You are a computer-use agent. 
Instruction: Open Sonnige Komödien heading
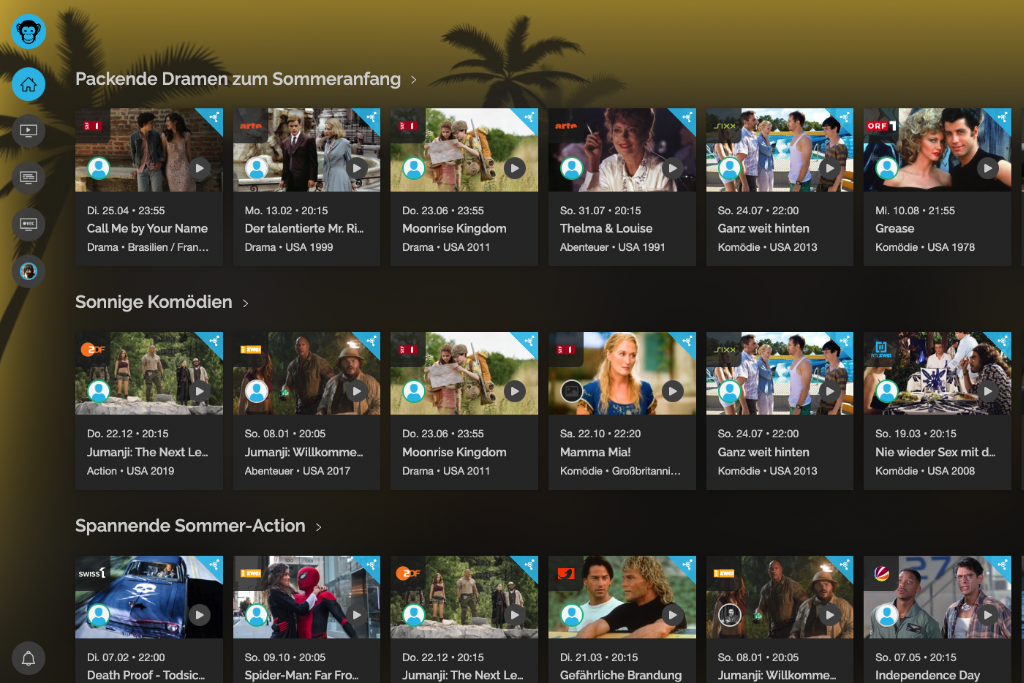coord(153,302)
